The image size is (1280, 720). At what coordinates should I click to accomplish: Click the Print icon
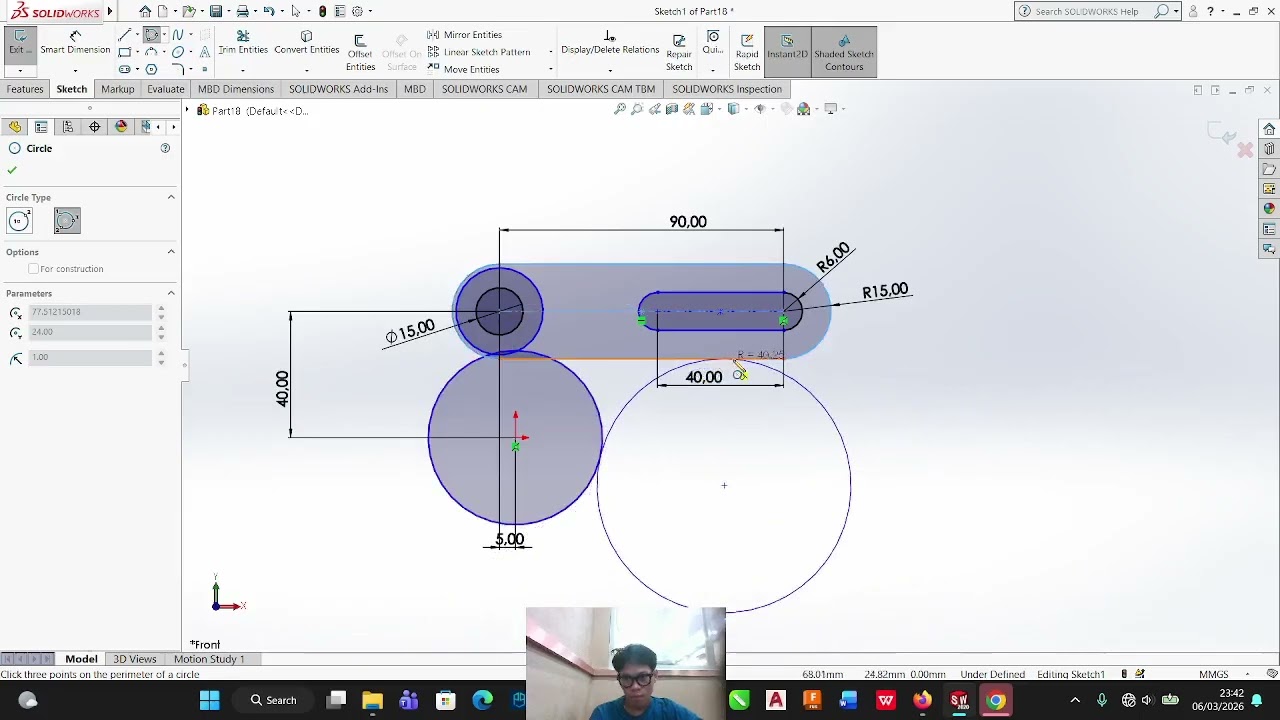242,11
